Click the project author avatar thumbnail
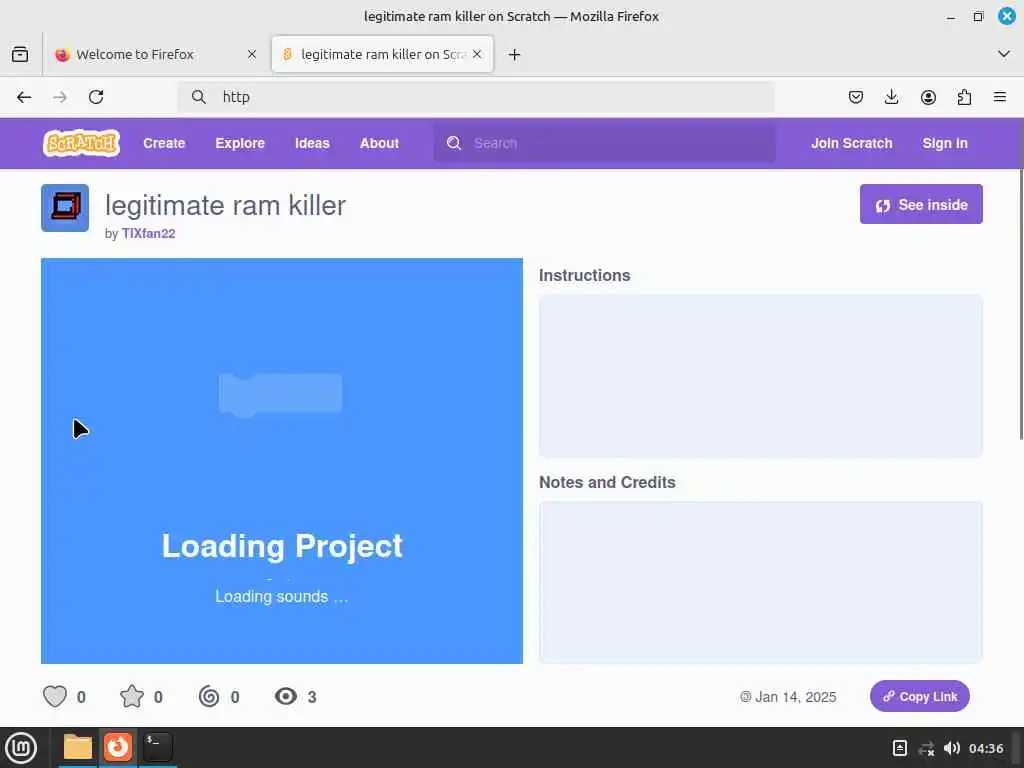 coord(65,208)
